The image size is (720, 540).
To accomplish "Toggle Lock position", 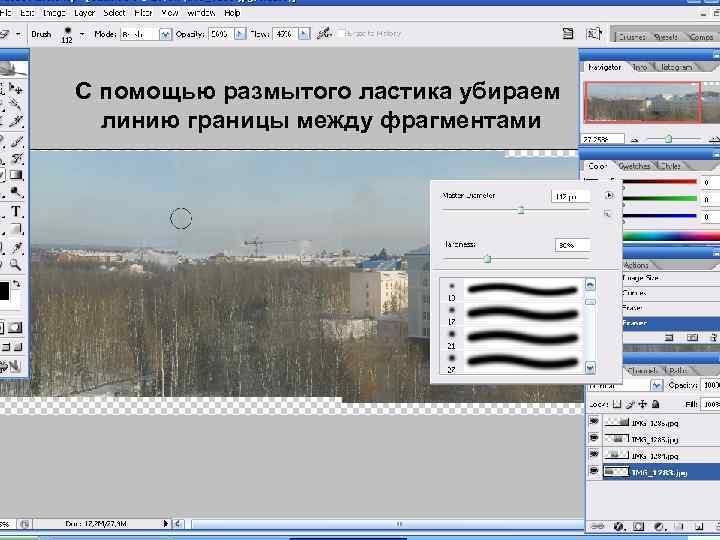I will [x=643, y=404].
